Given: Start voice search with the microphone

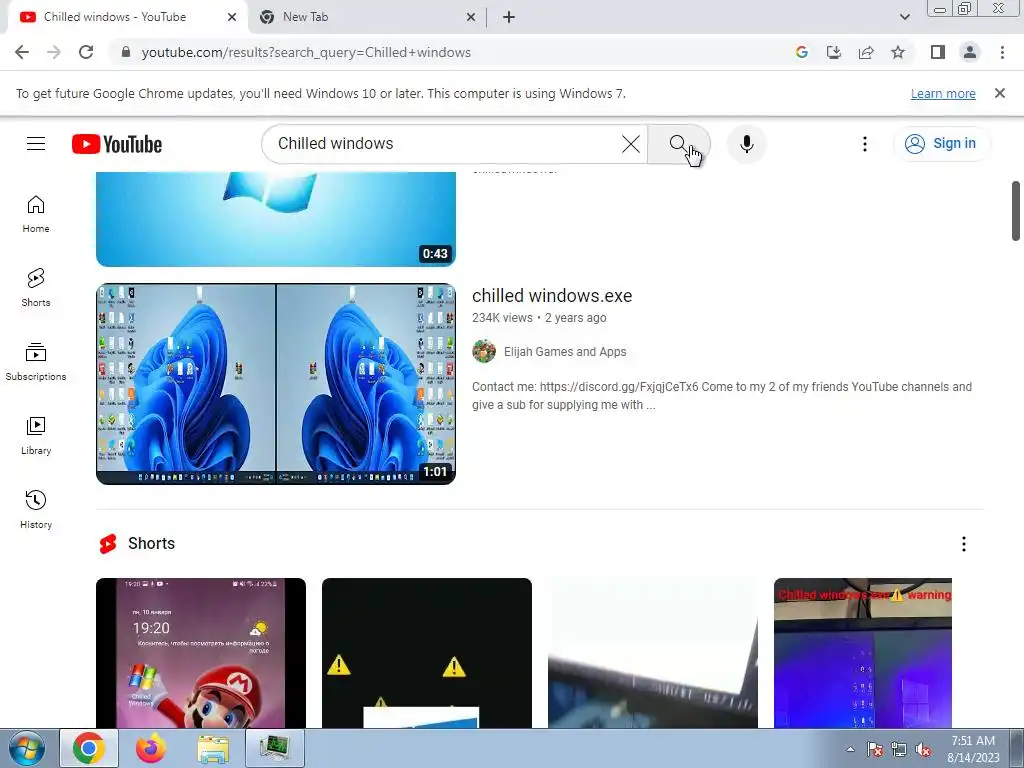Looking at the screenshot, I should click(x=746, y=144).
